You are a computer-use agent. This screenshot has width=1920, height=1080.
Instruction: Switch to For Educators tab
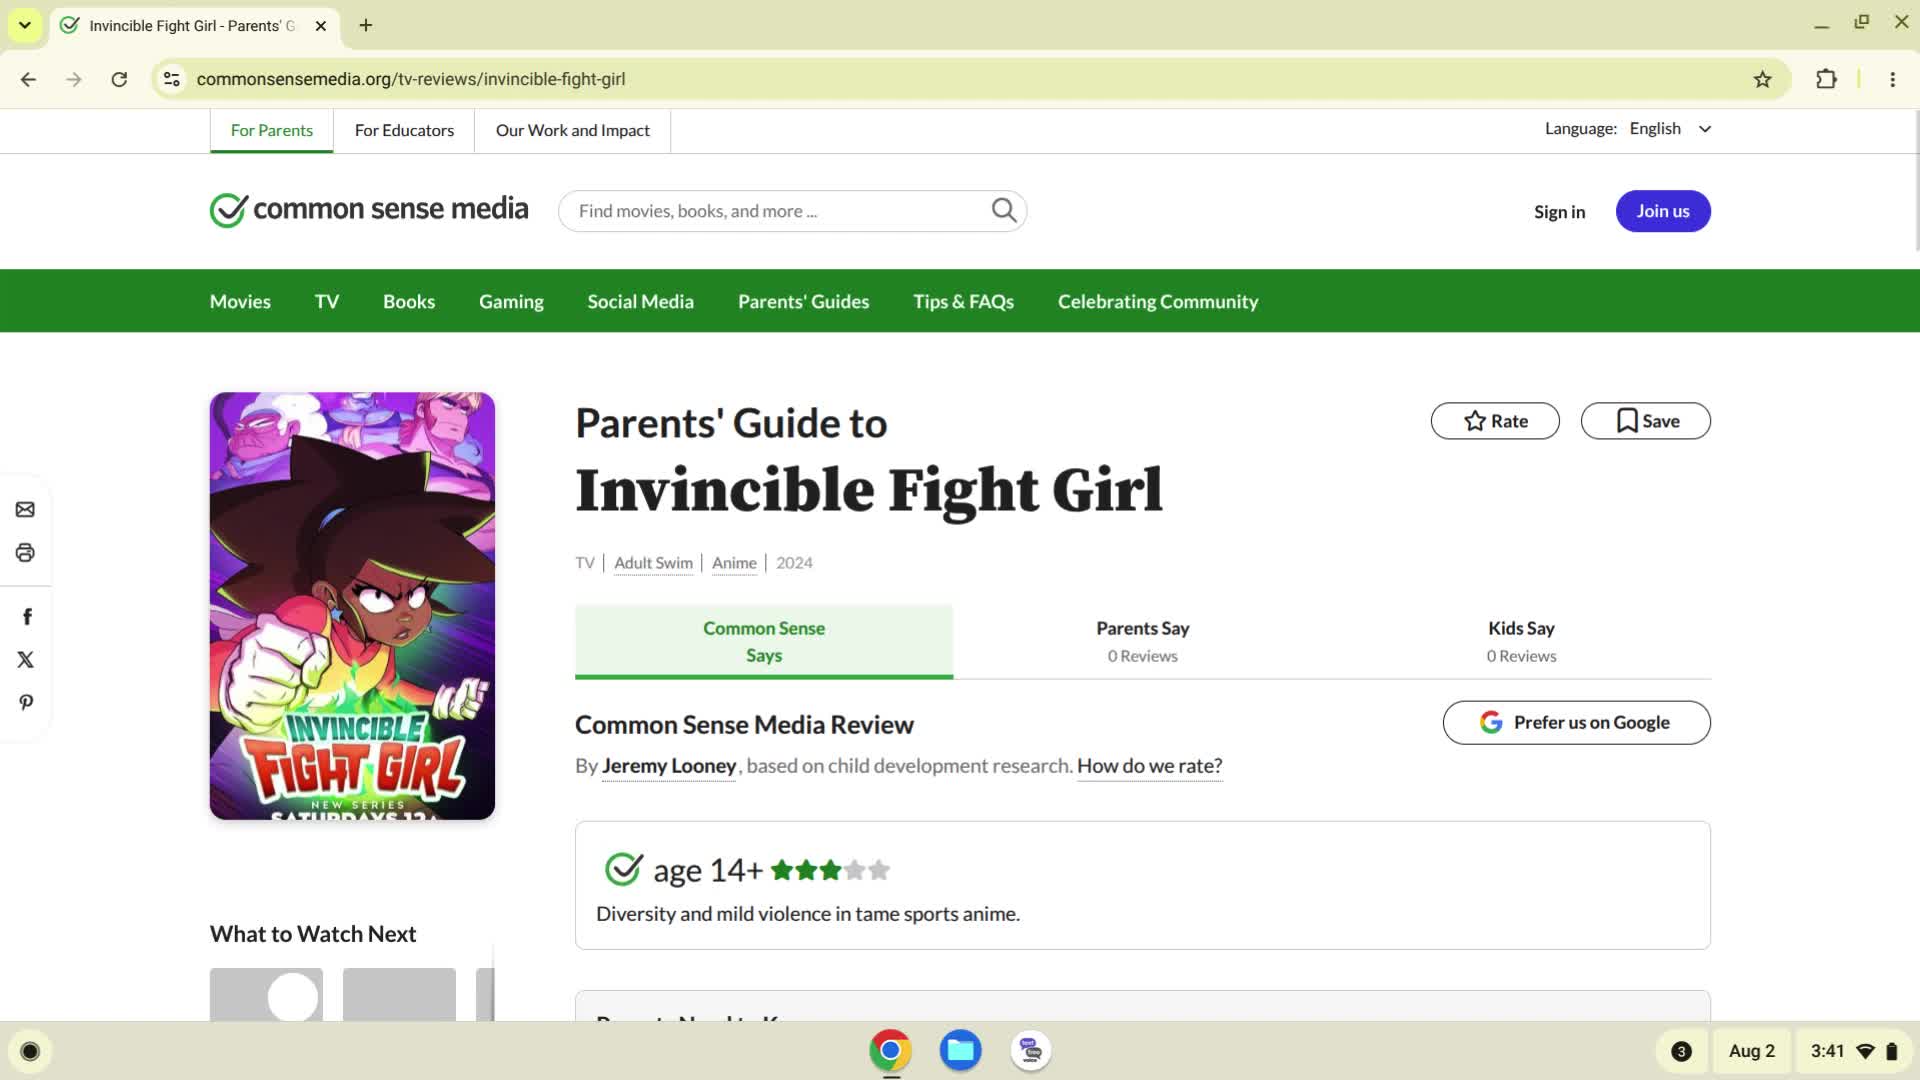(404, 131)
